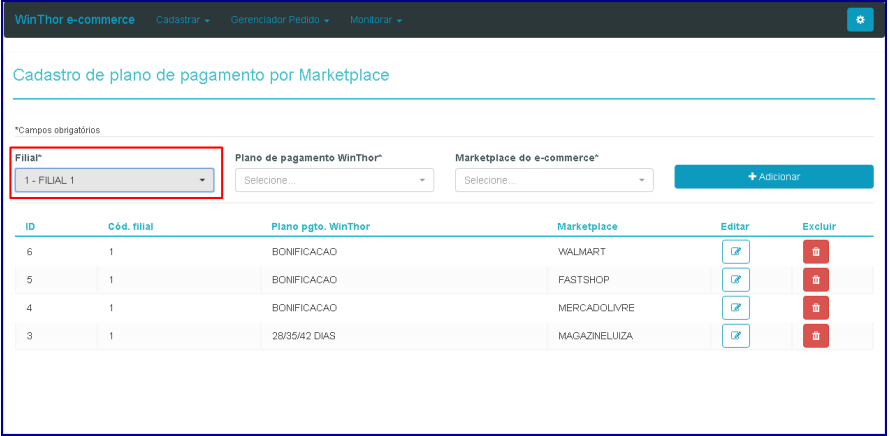Click ID 4 cell
This screenshot has height=436, width=890.
click(30, 308)
